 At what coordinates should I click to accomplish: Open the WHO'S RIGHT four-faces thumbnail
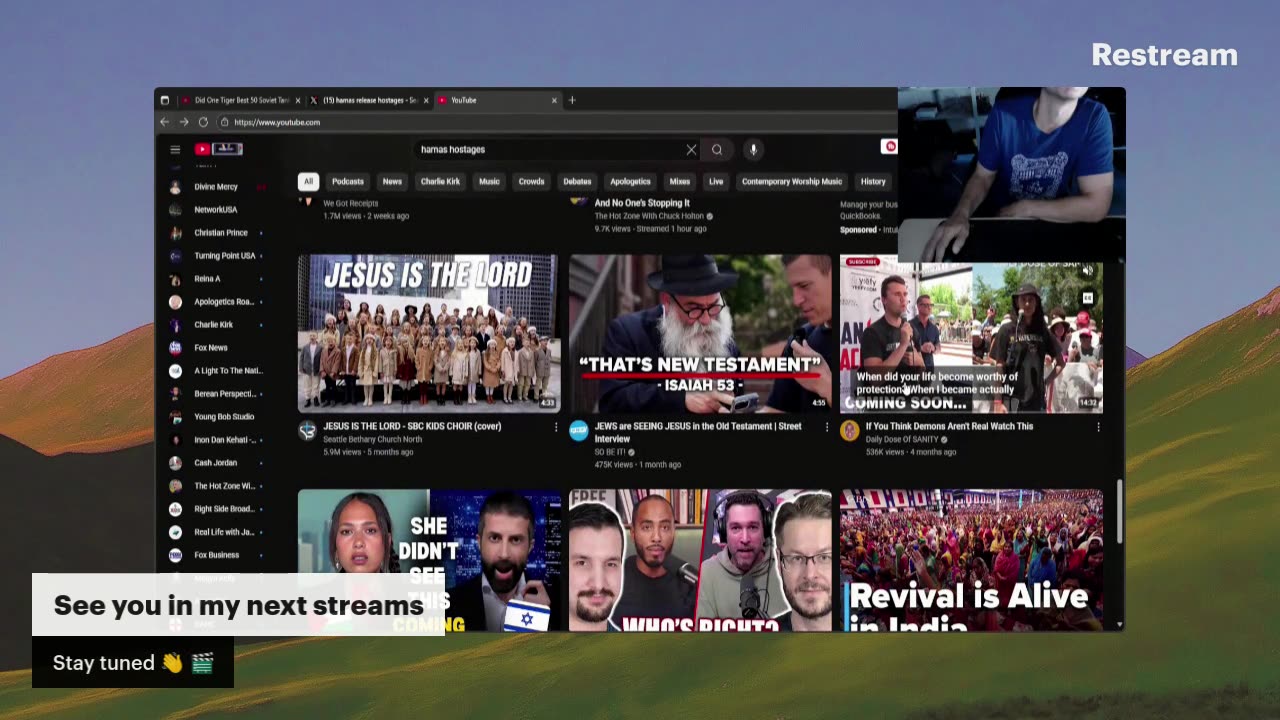pyautogui.click(x=700, y=560)
